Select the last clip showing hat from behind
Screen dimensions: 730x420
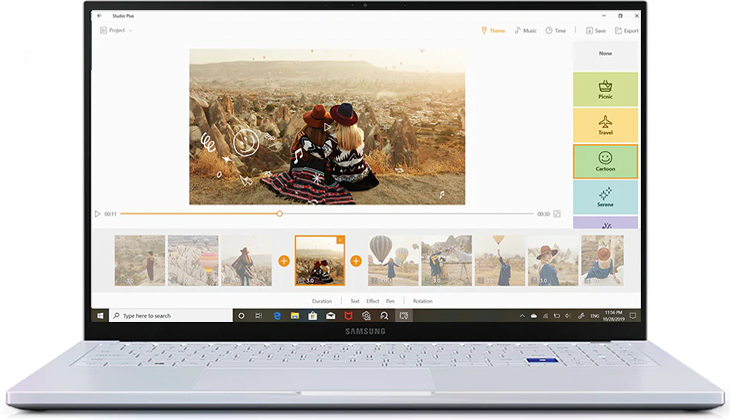point(602,260)
